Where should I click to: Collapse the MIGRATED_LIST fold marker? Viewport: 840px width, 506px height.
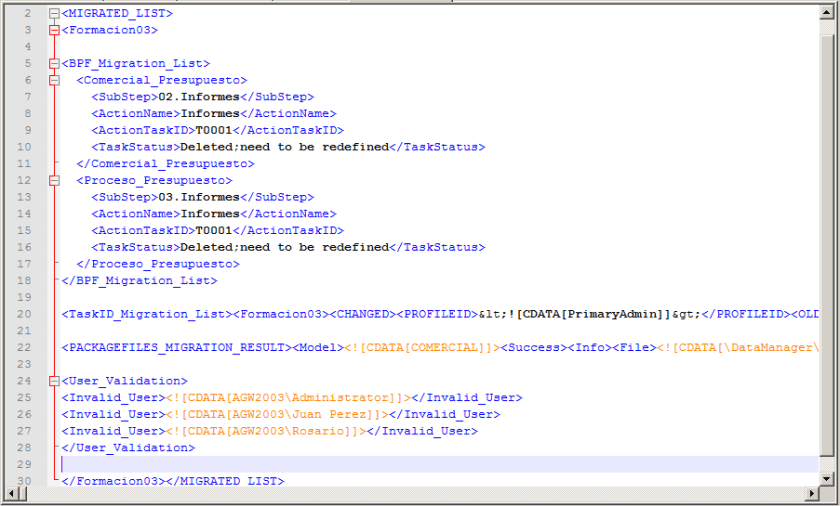tap(54, 14)
